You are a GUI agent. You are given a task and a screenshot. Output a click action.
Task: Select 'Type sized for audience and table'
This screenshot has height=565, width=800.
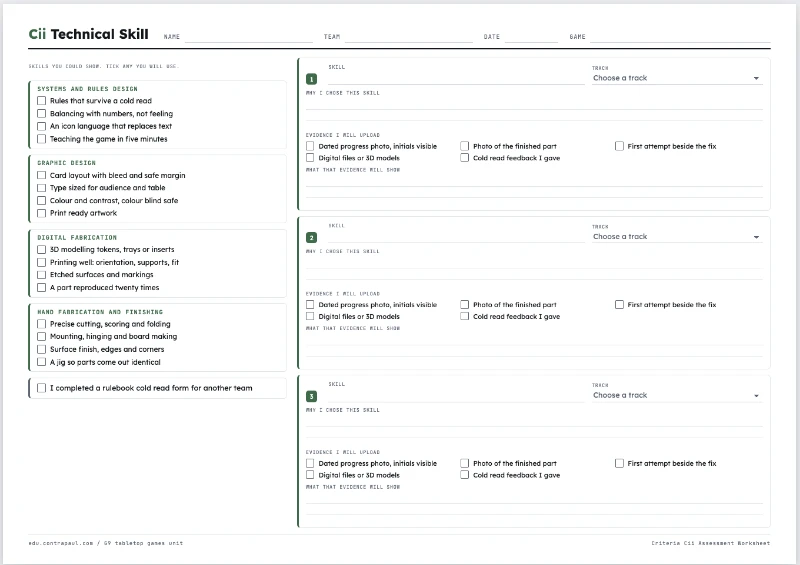click(x=41, y=188)
